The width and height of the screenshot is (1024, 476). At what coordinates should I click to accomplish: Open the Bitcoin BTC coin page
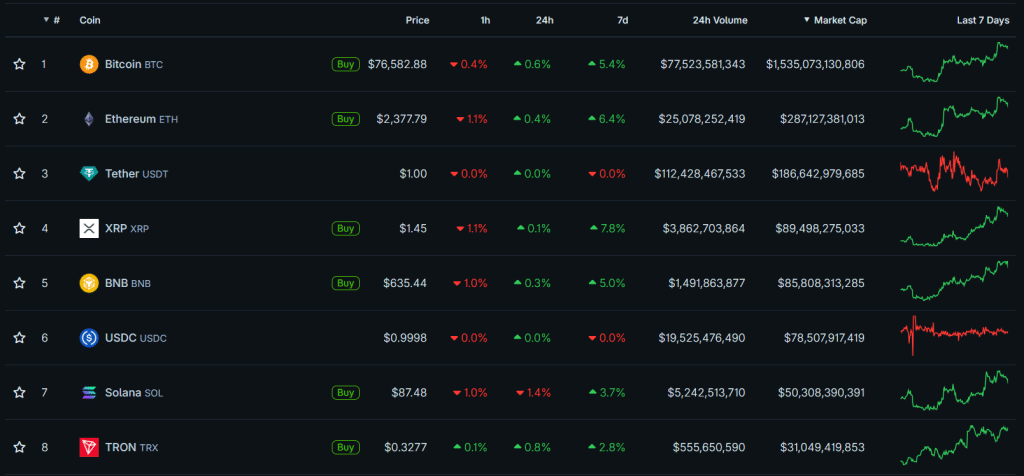pos(134,65)
